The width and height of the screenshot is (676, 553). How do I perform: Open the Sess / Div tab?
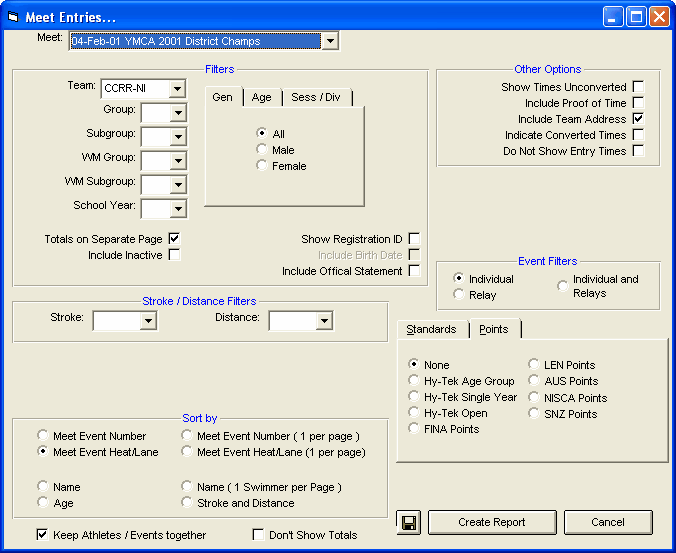315,97
